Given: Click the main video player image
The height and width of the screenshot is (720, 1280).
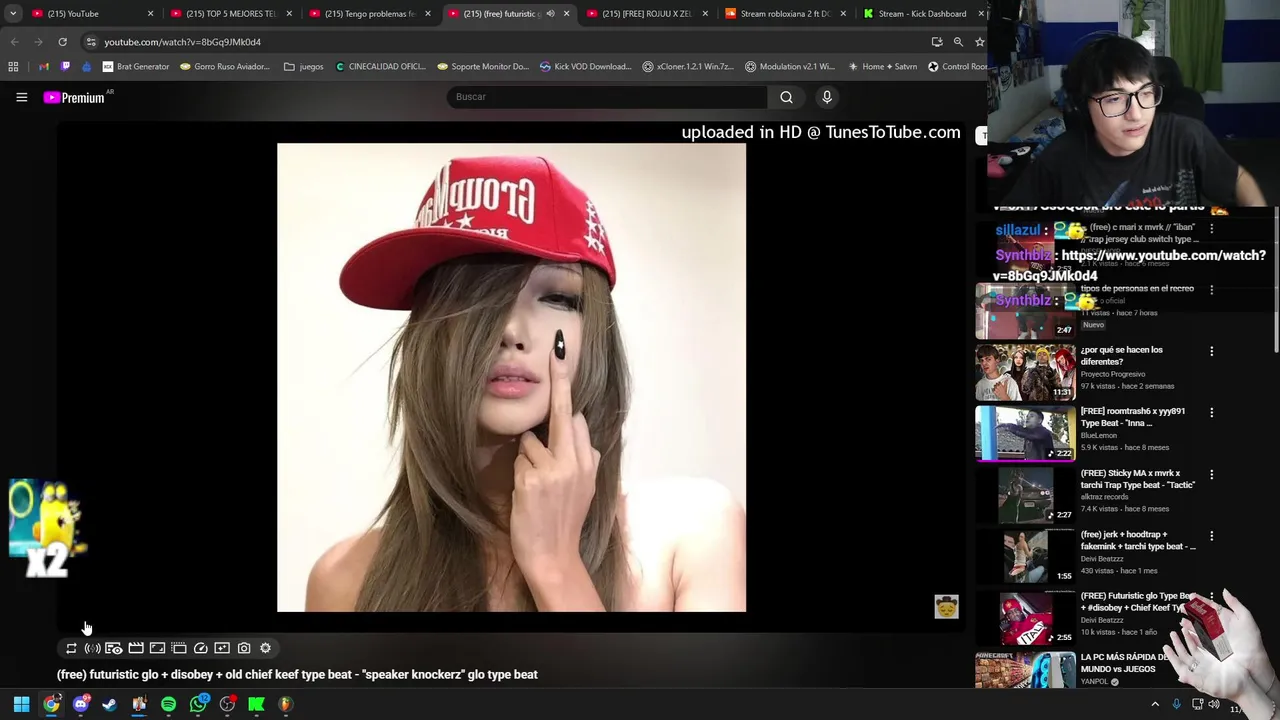Looking at the screenshot, I should pos(511,377).
